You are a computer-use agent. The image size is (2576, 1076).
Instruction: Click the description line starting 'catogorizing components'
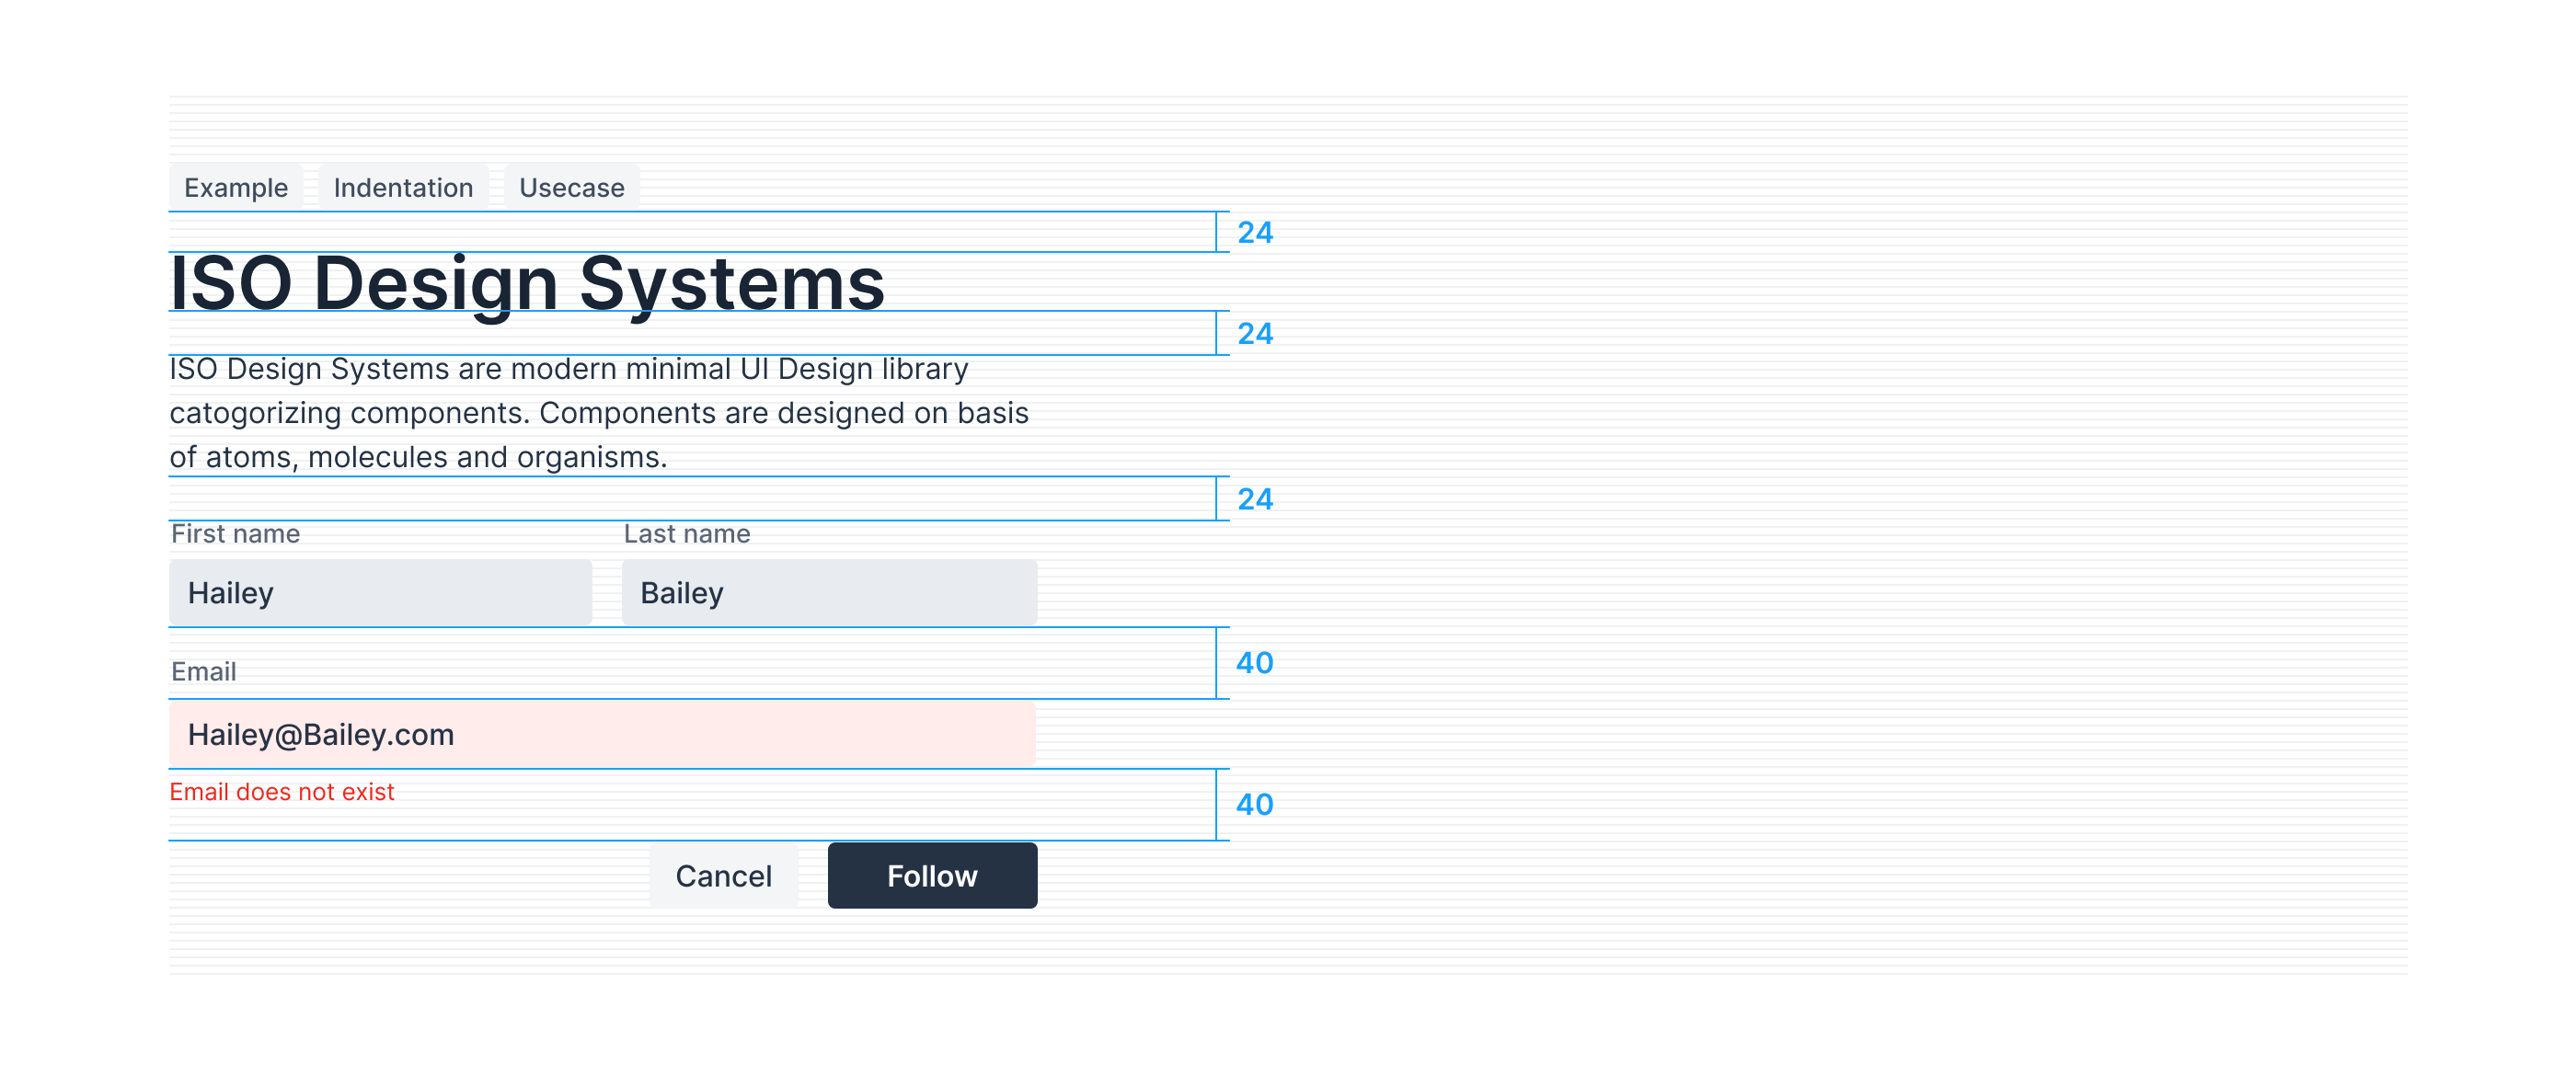pyautogui.click(x=598, y=413)
